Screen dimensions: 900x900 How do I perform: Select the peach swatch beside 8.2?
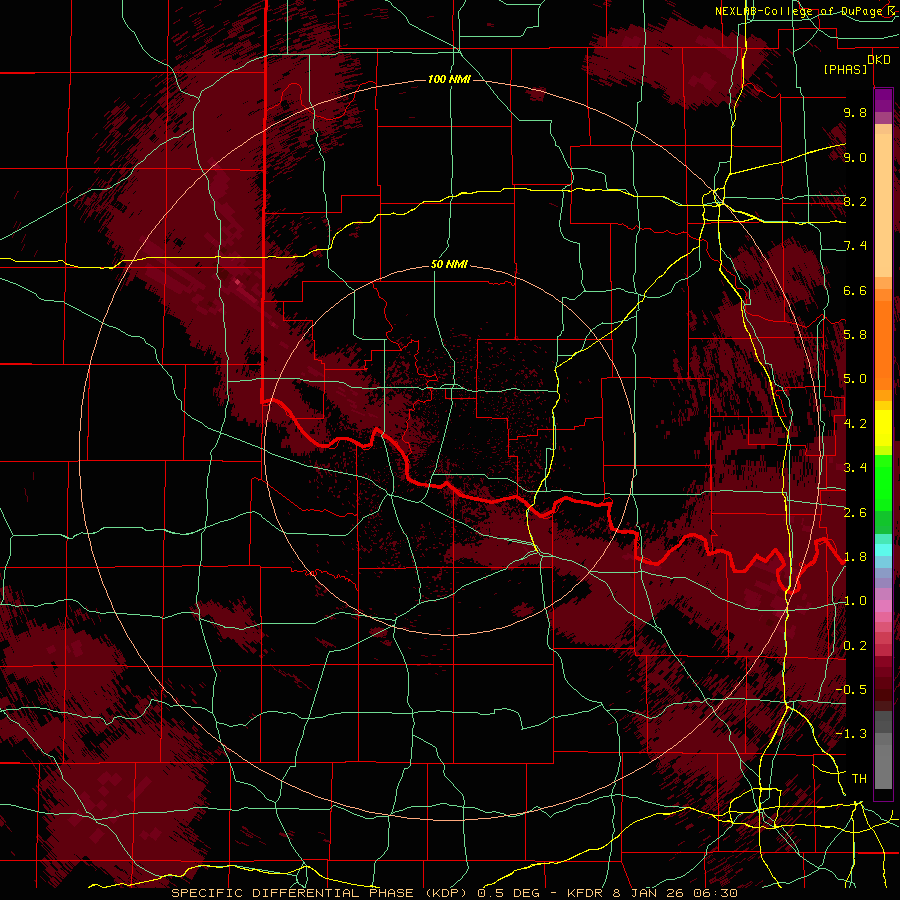pos(883,201)
